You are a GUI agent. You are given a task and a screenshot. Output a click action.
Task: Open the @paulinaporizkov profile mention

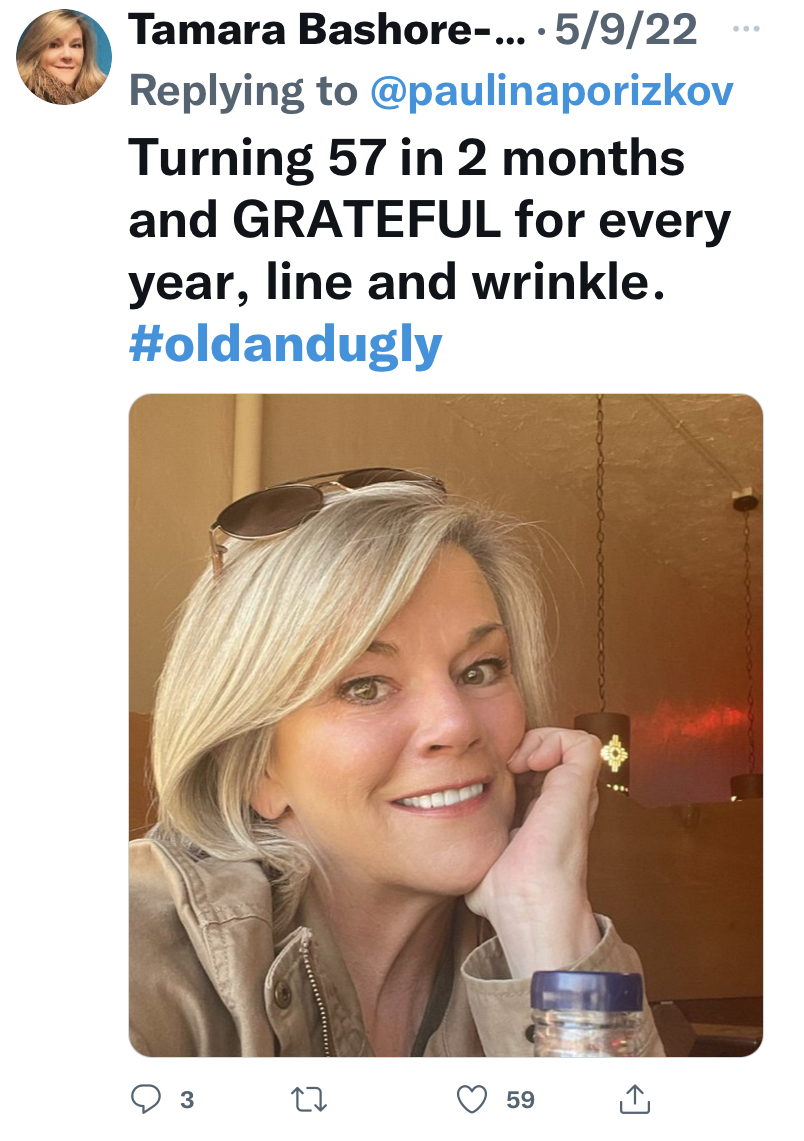click(x=552, y=92)
